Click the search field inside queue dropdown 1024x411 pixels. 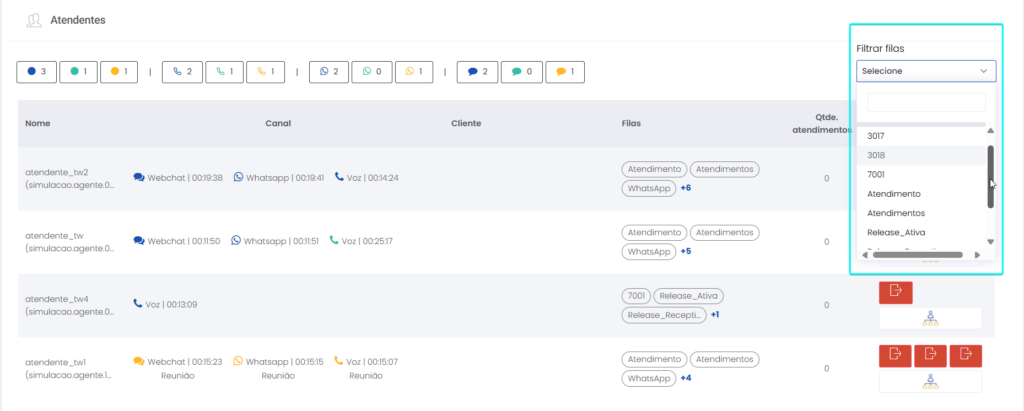(x=925, y=103)
